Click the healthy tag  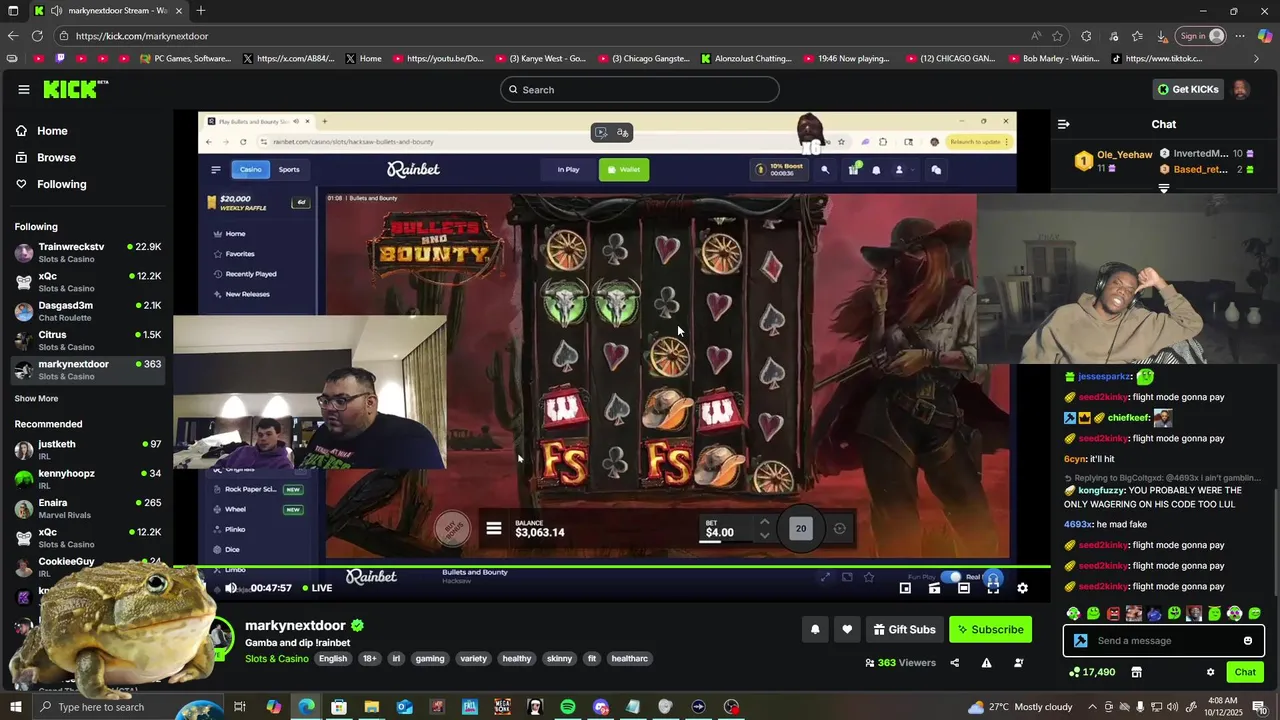click(517, 659)
